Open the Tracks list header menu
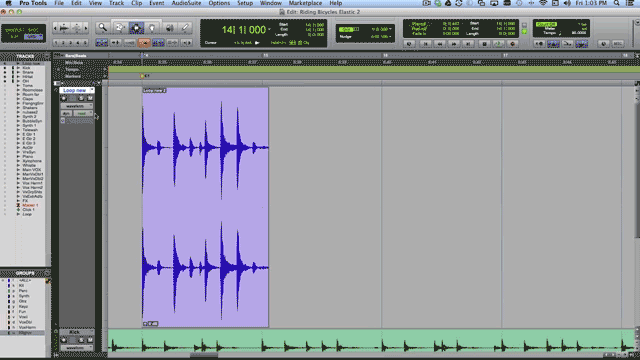 tap(47, 56)
